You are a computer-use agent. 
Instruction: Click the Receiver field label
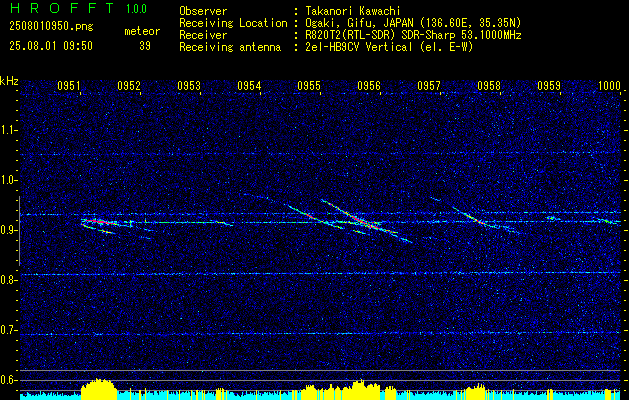(203, 35)
